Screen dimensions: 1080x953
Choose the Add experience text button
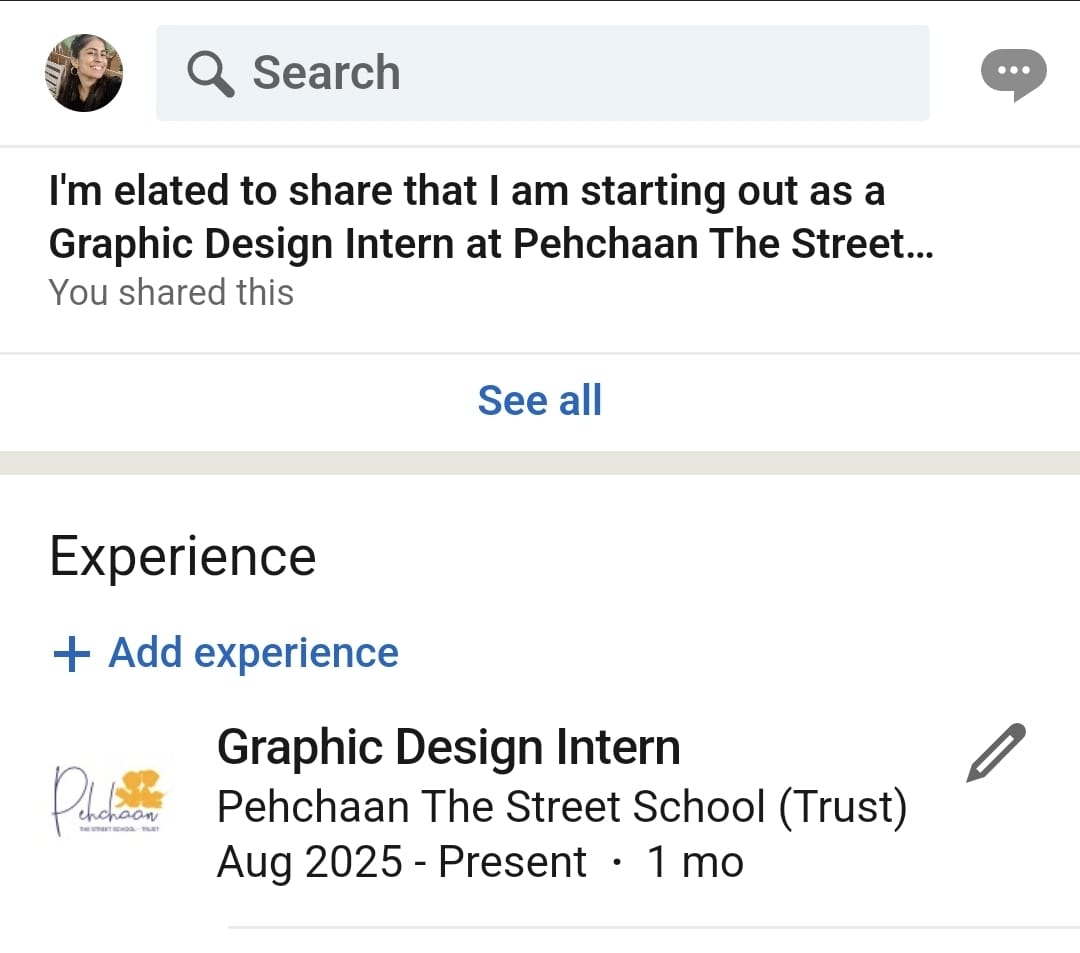click(x=253, y=653)
